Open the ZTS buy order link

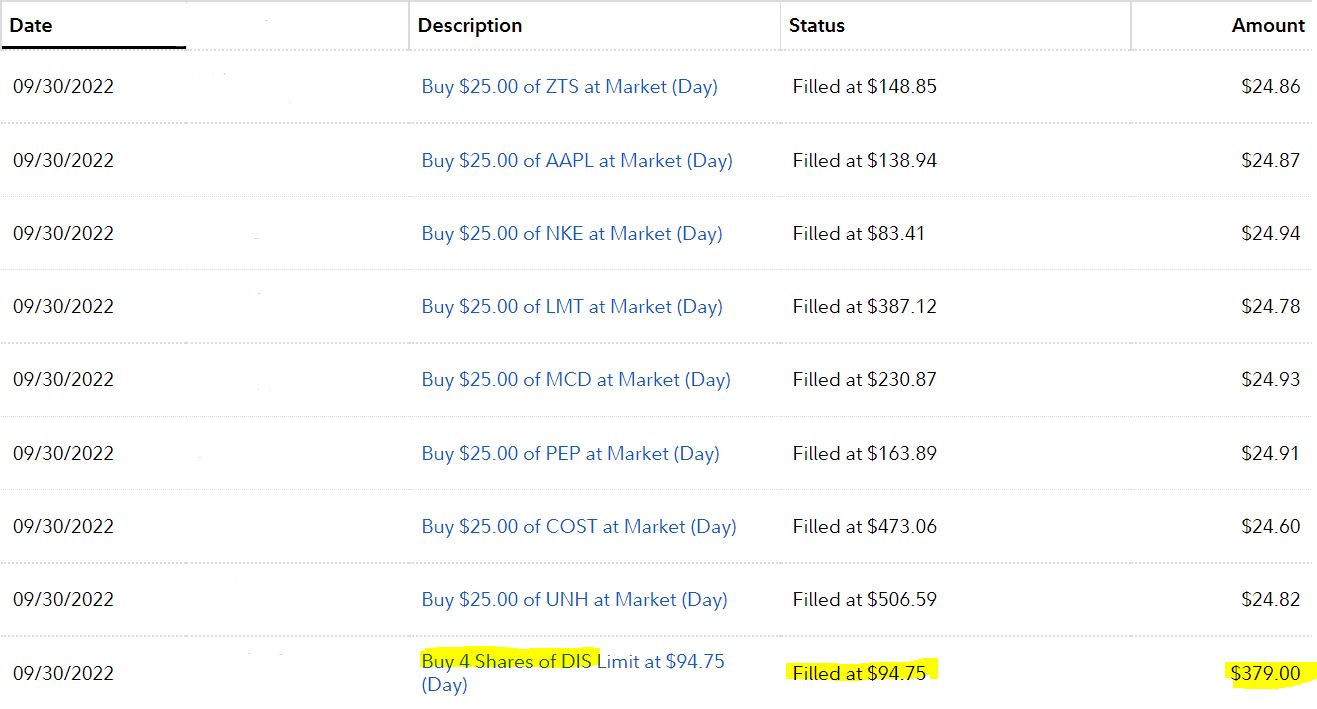point(569,87)
